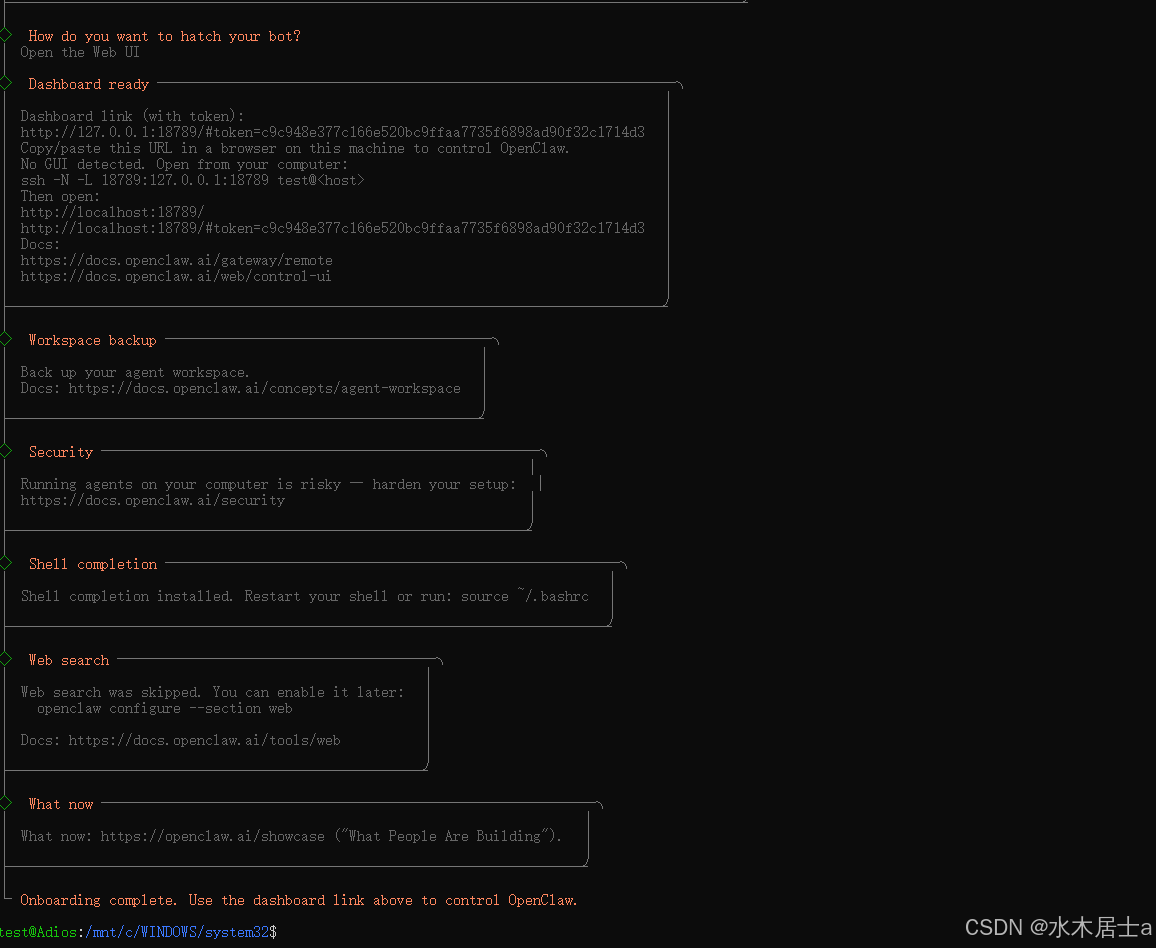Click the 'What now' section heading

click(60, 804)
